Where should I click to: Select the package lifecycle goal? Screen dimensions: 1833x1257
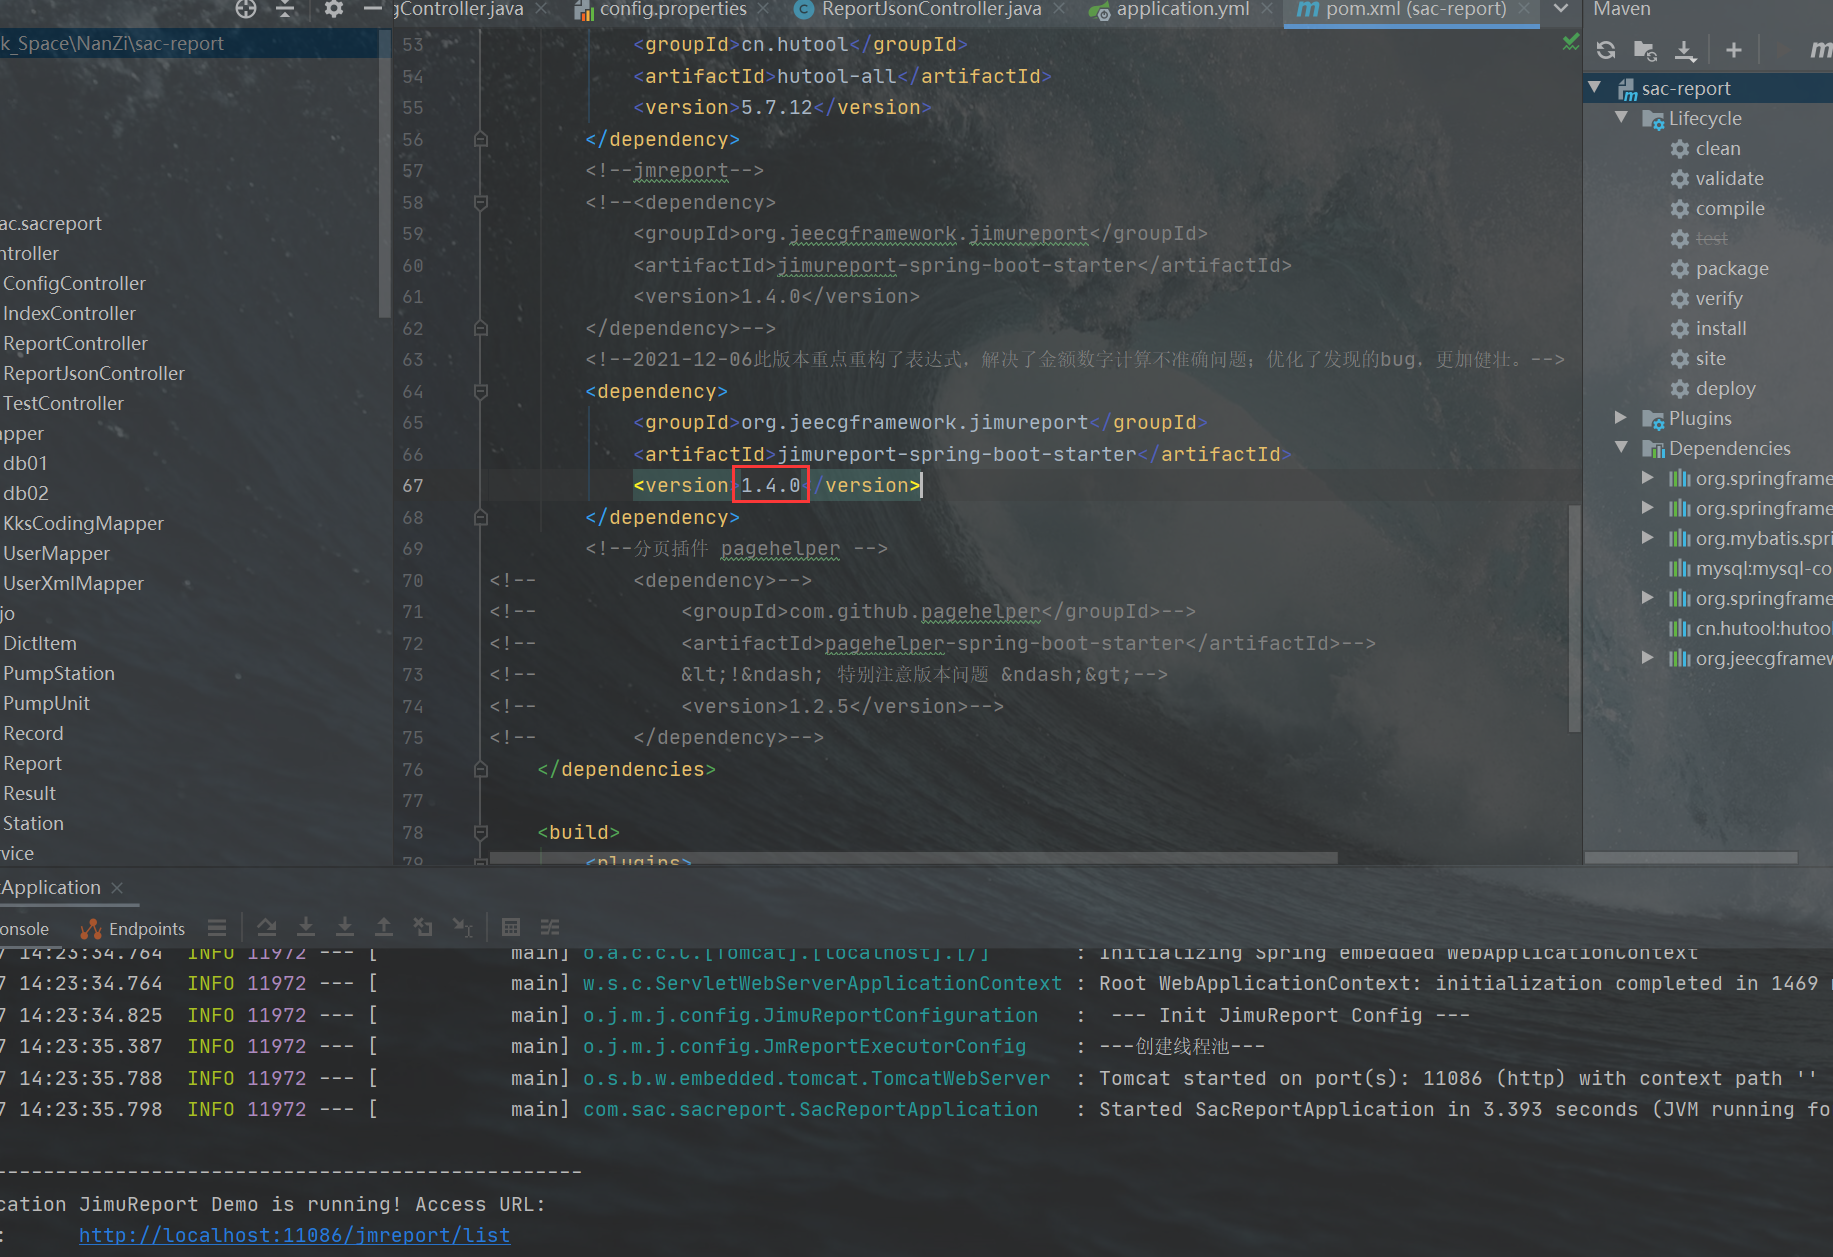tap(1732, 268)
